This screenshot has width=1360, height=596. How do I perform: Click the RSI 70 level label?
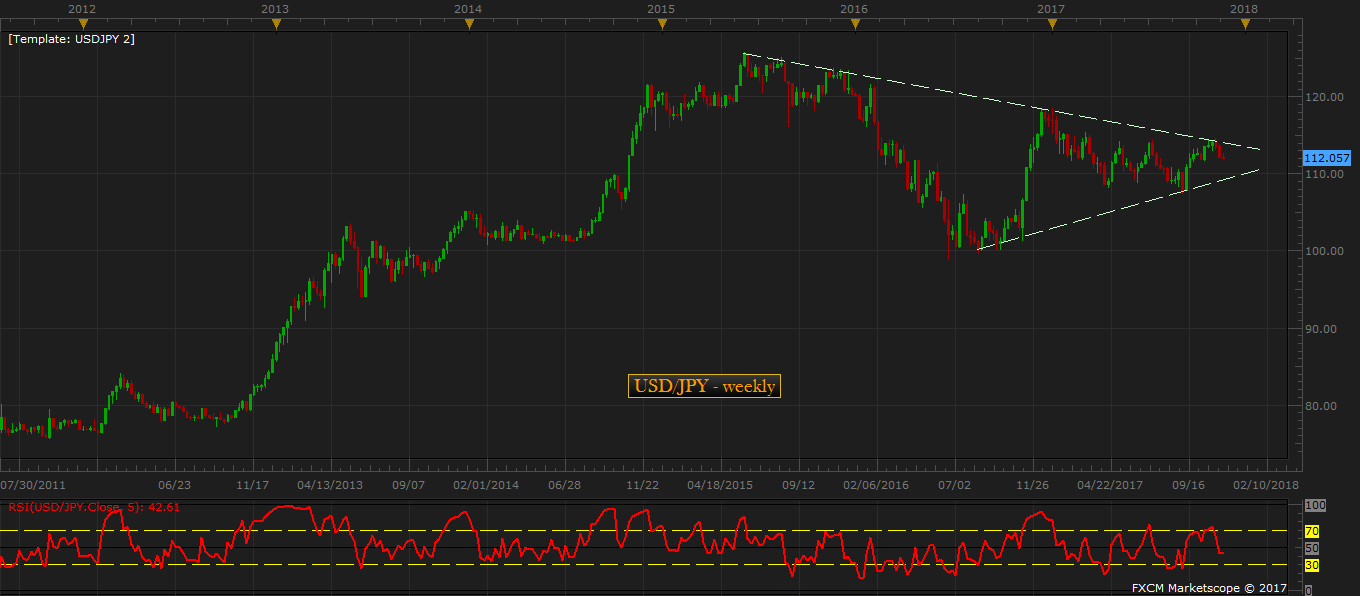pos(1312,531)
